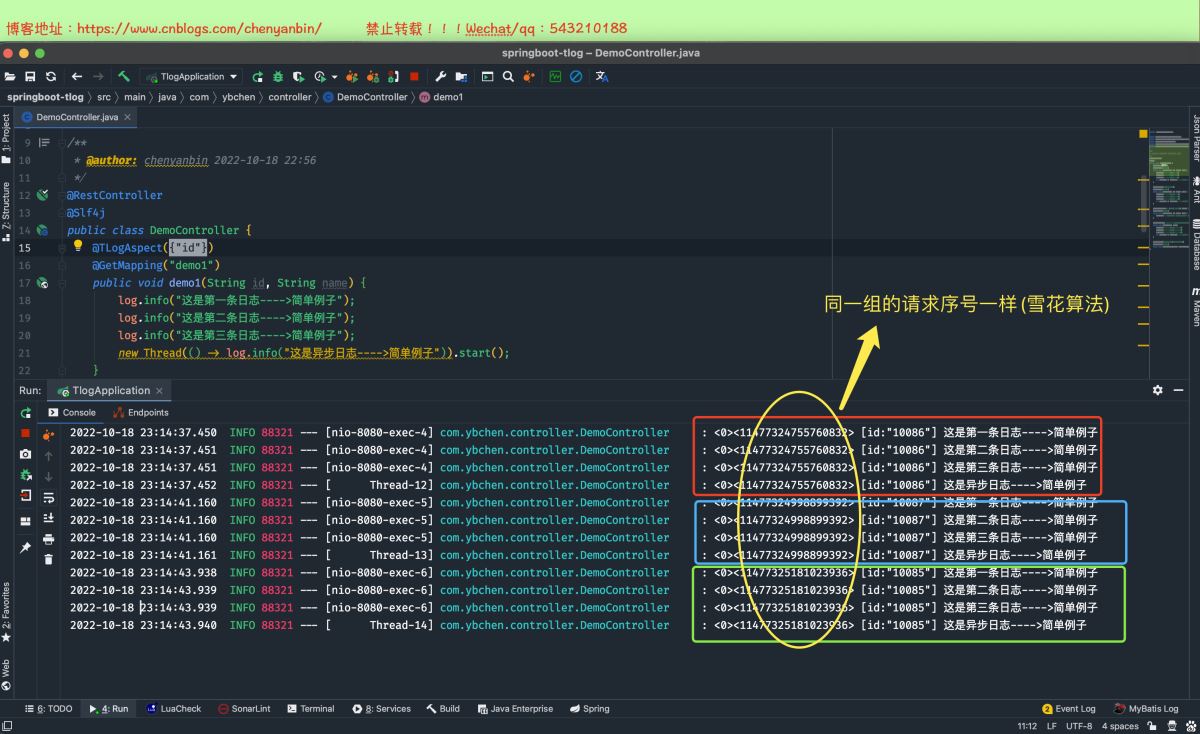This screenshot has width=1200, height=734.
Task: Clear console using the trash icon
Action: (48, 560)
